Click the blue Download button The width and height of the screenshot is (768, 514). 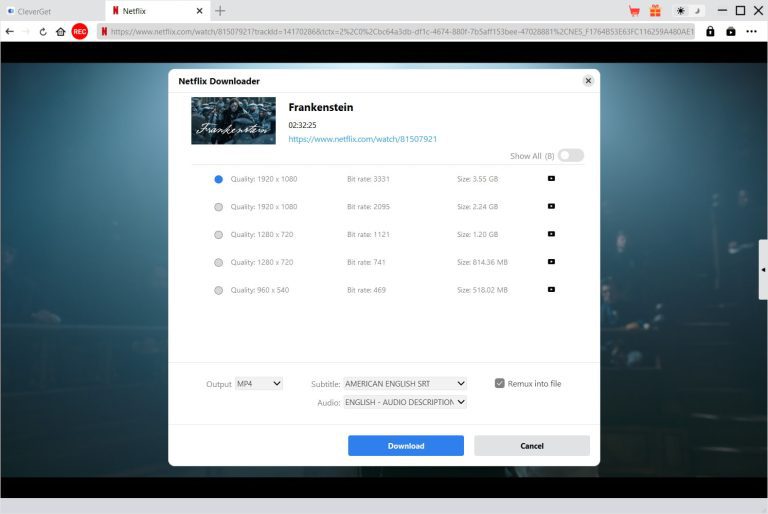(x=406, y=446)
